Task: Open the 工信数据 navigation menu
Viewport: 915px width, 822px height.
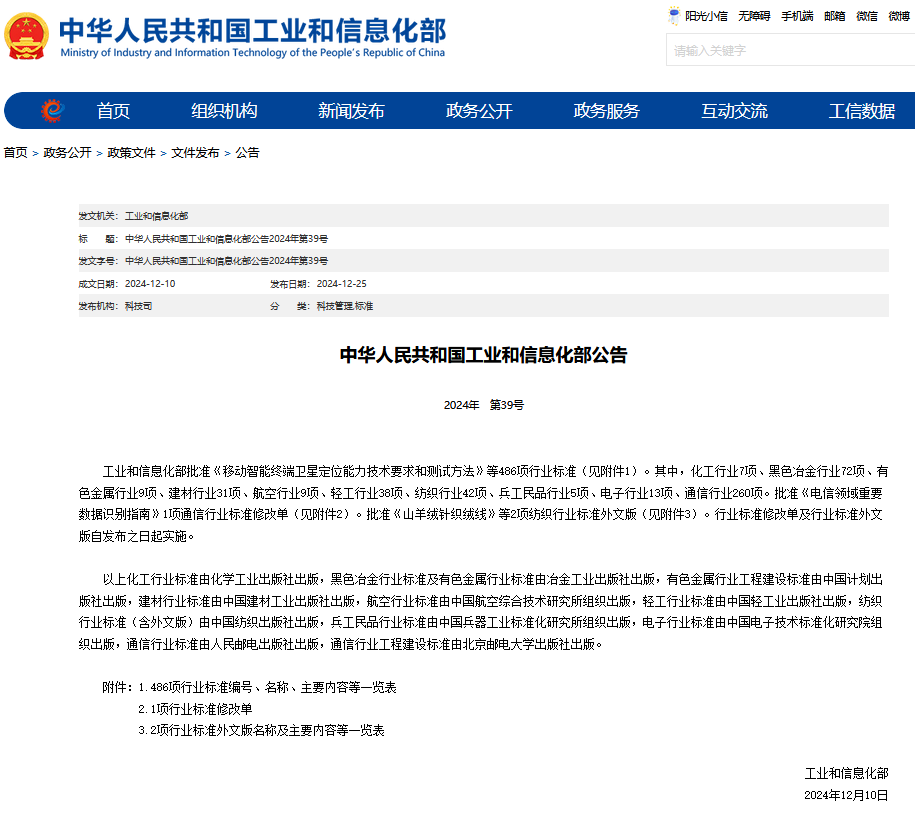Action: point(861,111)
